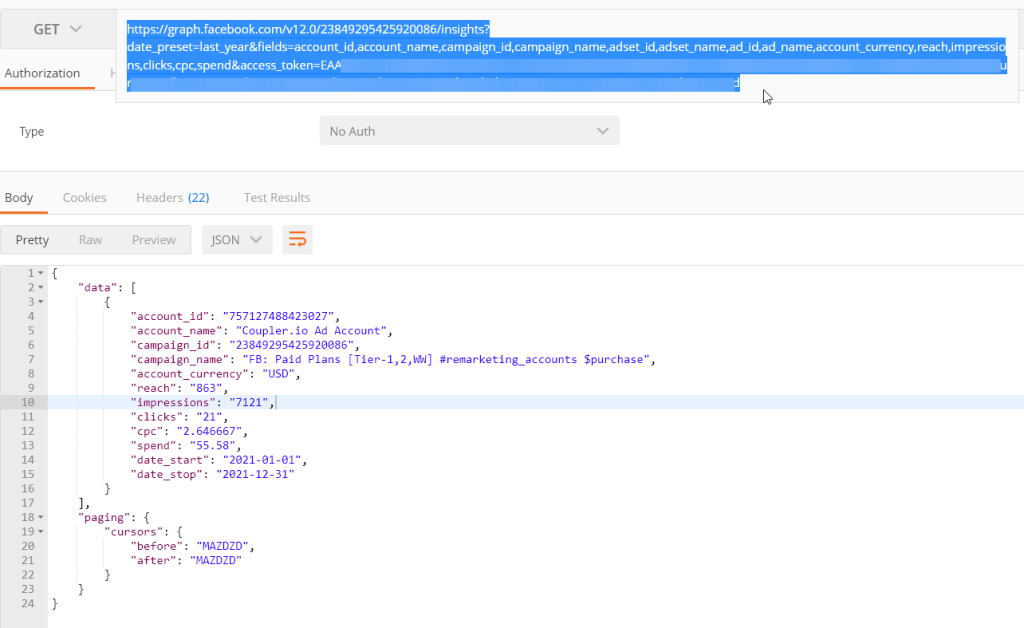Open the JSON format dropdown
Image resolution: width=1024 pixels, height=628 pixels.
236,239
